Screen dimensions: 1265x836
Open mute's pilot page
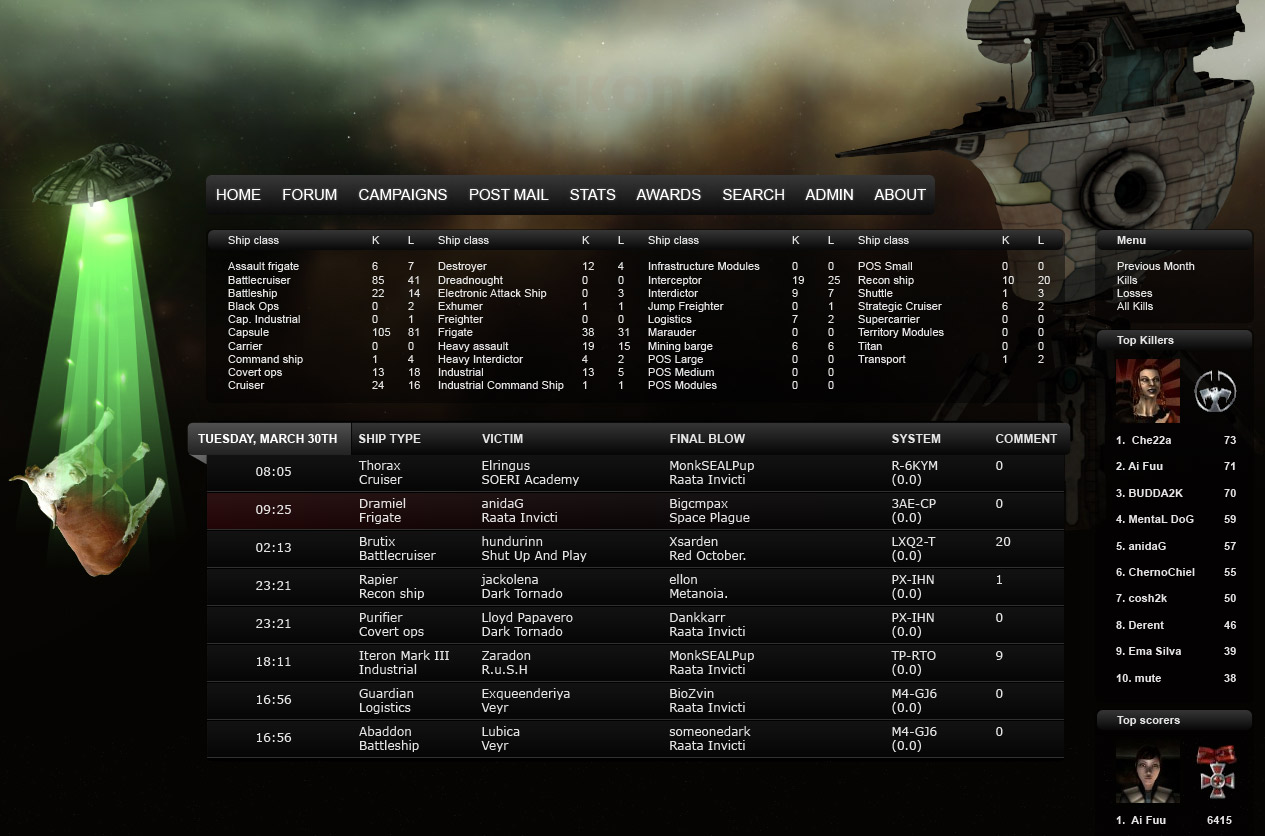(x=1149, y=678)
